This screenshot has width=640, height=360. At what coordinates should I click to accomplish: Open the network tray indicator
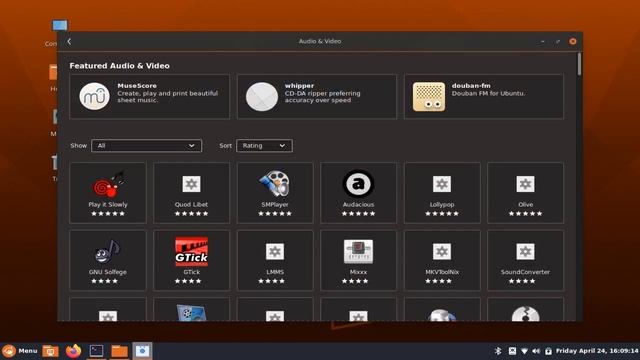524,351
